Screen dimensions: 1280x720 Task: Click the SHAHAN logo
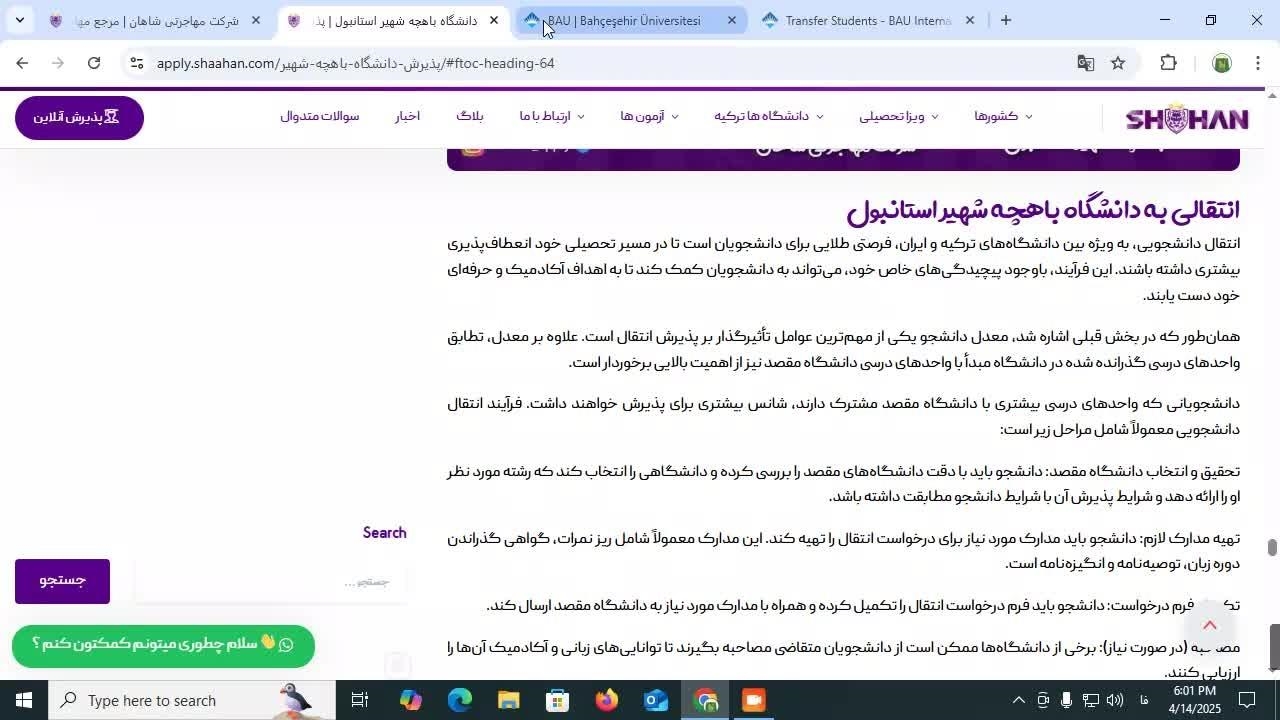pyautogui.click(x=1187, y=119)
